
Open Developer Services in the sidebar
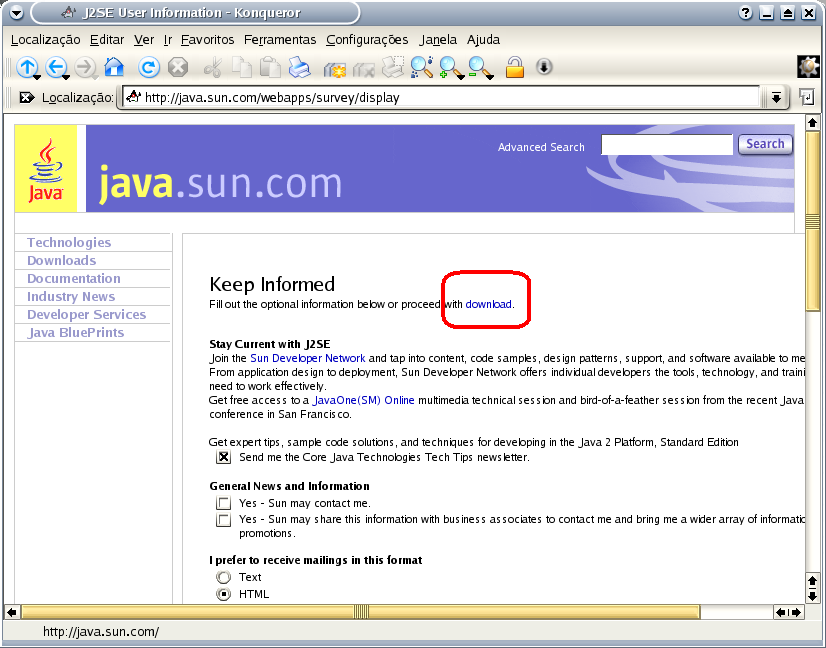86,315
